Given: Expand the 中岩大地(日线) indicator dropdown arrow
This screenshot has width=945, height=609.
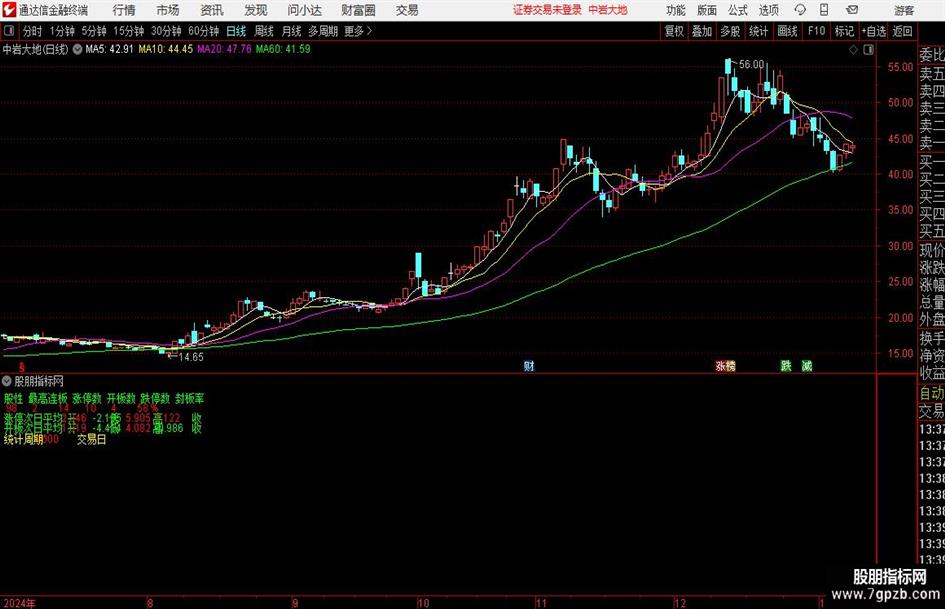Looking at the screenshot, I should (x=77, y=49).
